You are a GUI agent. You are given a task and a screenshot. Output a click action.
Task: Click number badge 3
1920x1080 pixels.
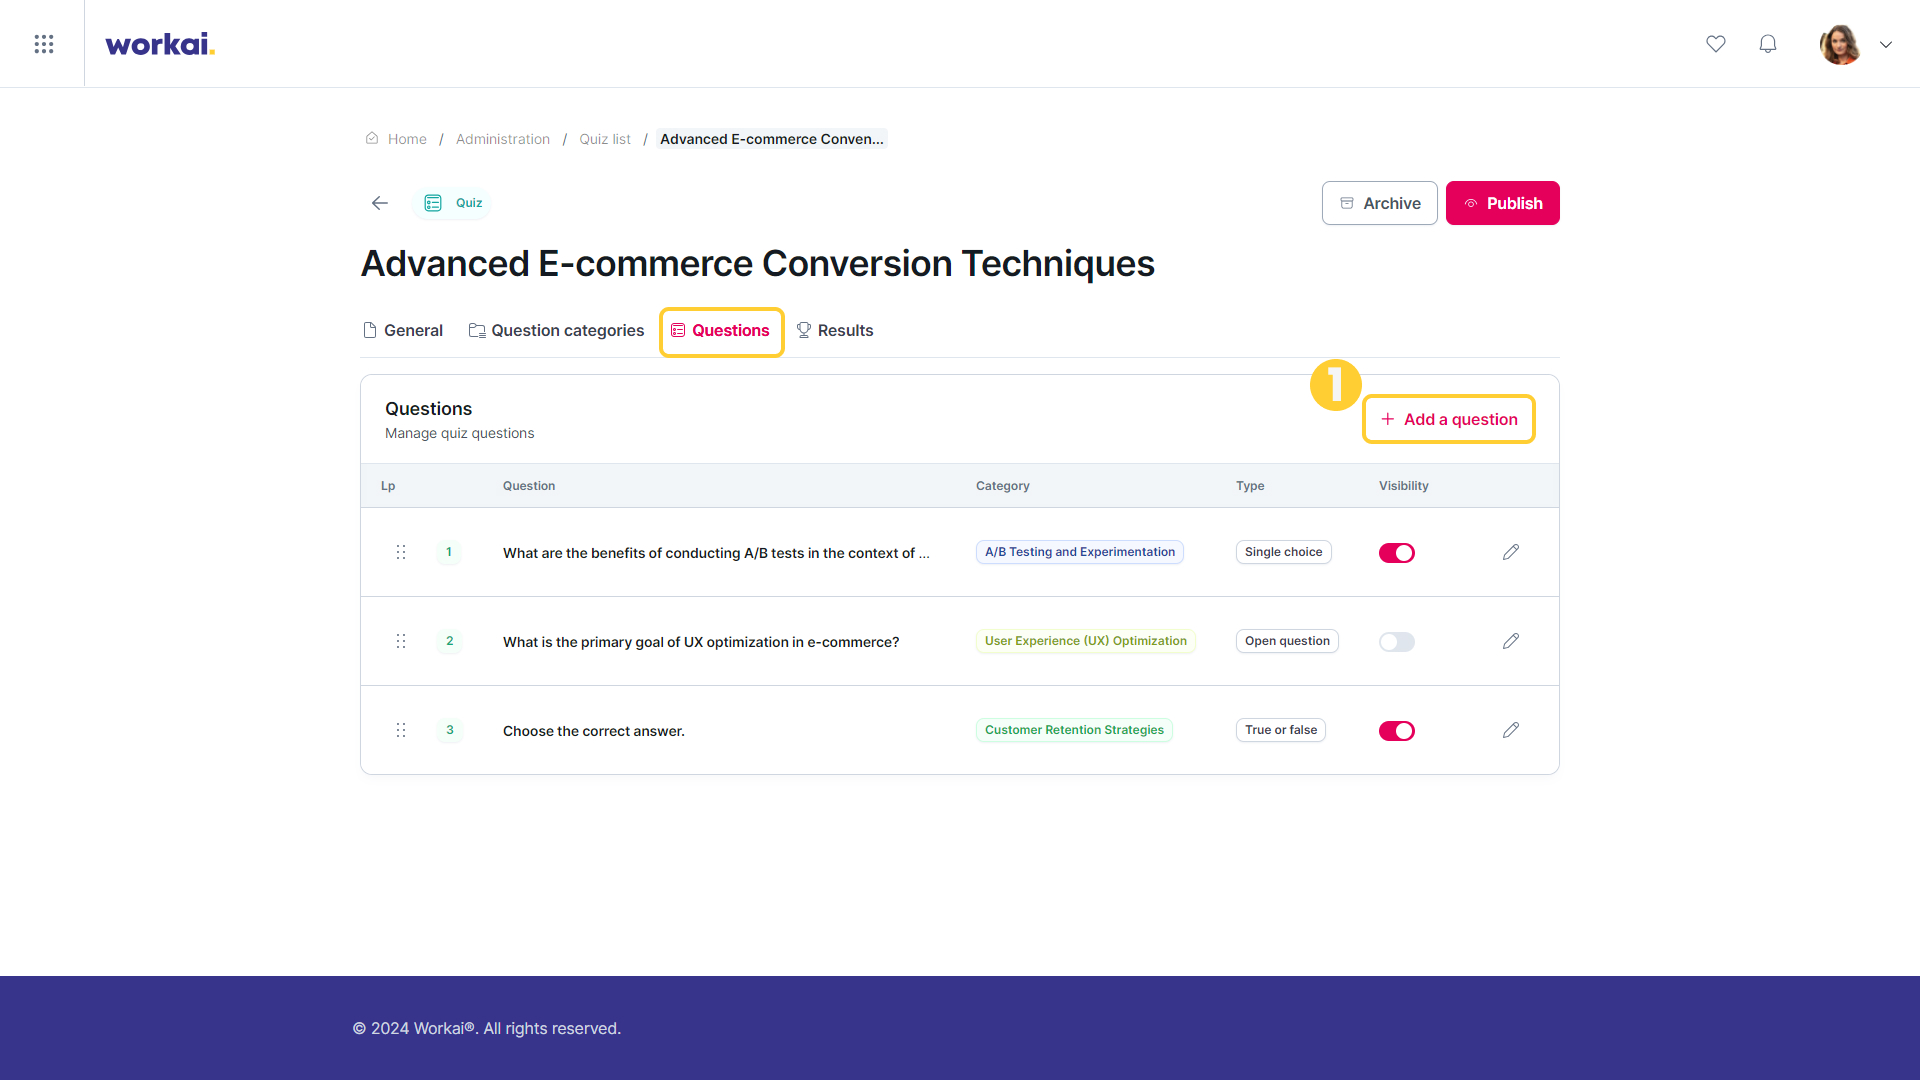pos(449,730)
